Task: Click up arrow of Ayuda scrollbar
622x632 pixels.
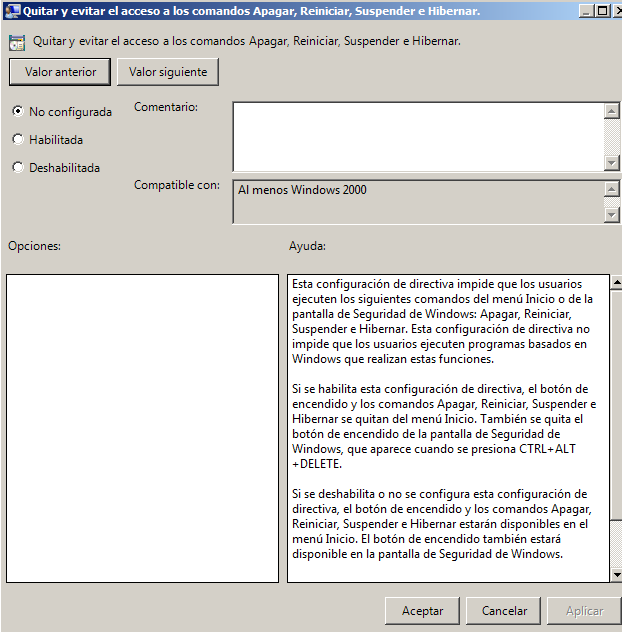Action: pyautogui.click(x=616, y=282)
